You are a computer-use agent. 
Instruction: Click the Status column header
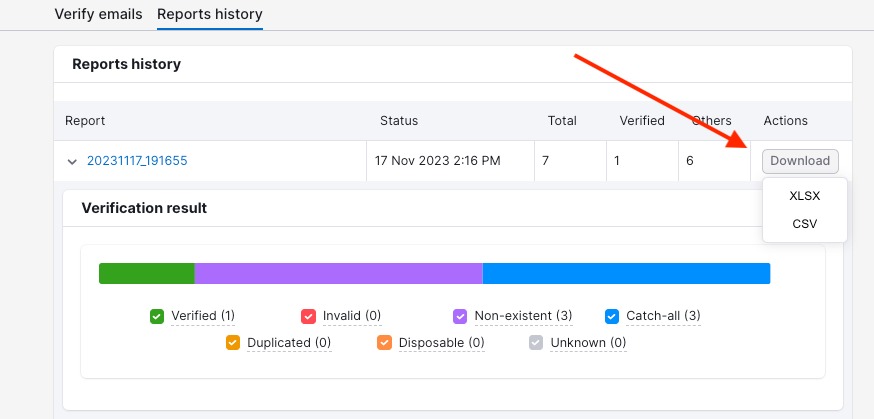[399, 121]
